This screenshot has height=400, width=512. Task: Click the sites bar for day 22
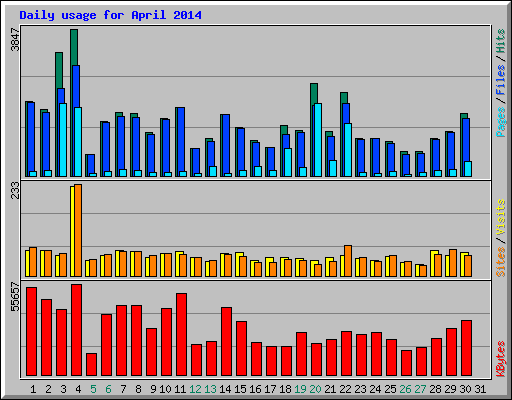click(x=348, y=261)
